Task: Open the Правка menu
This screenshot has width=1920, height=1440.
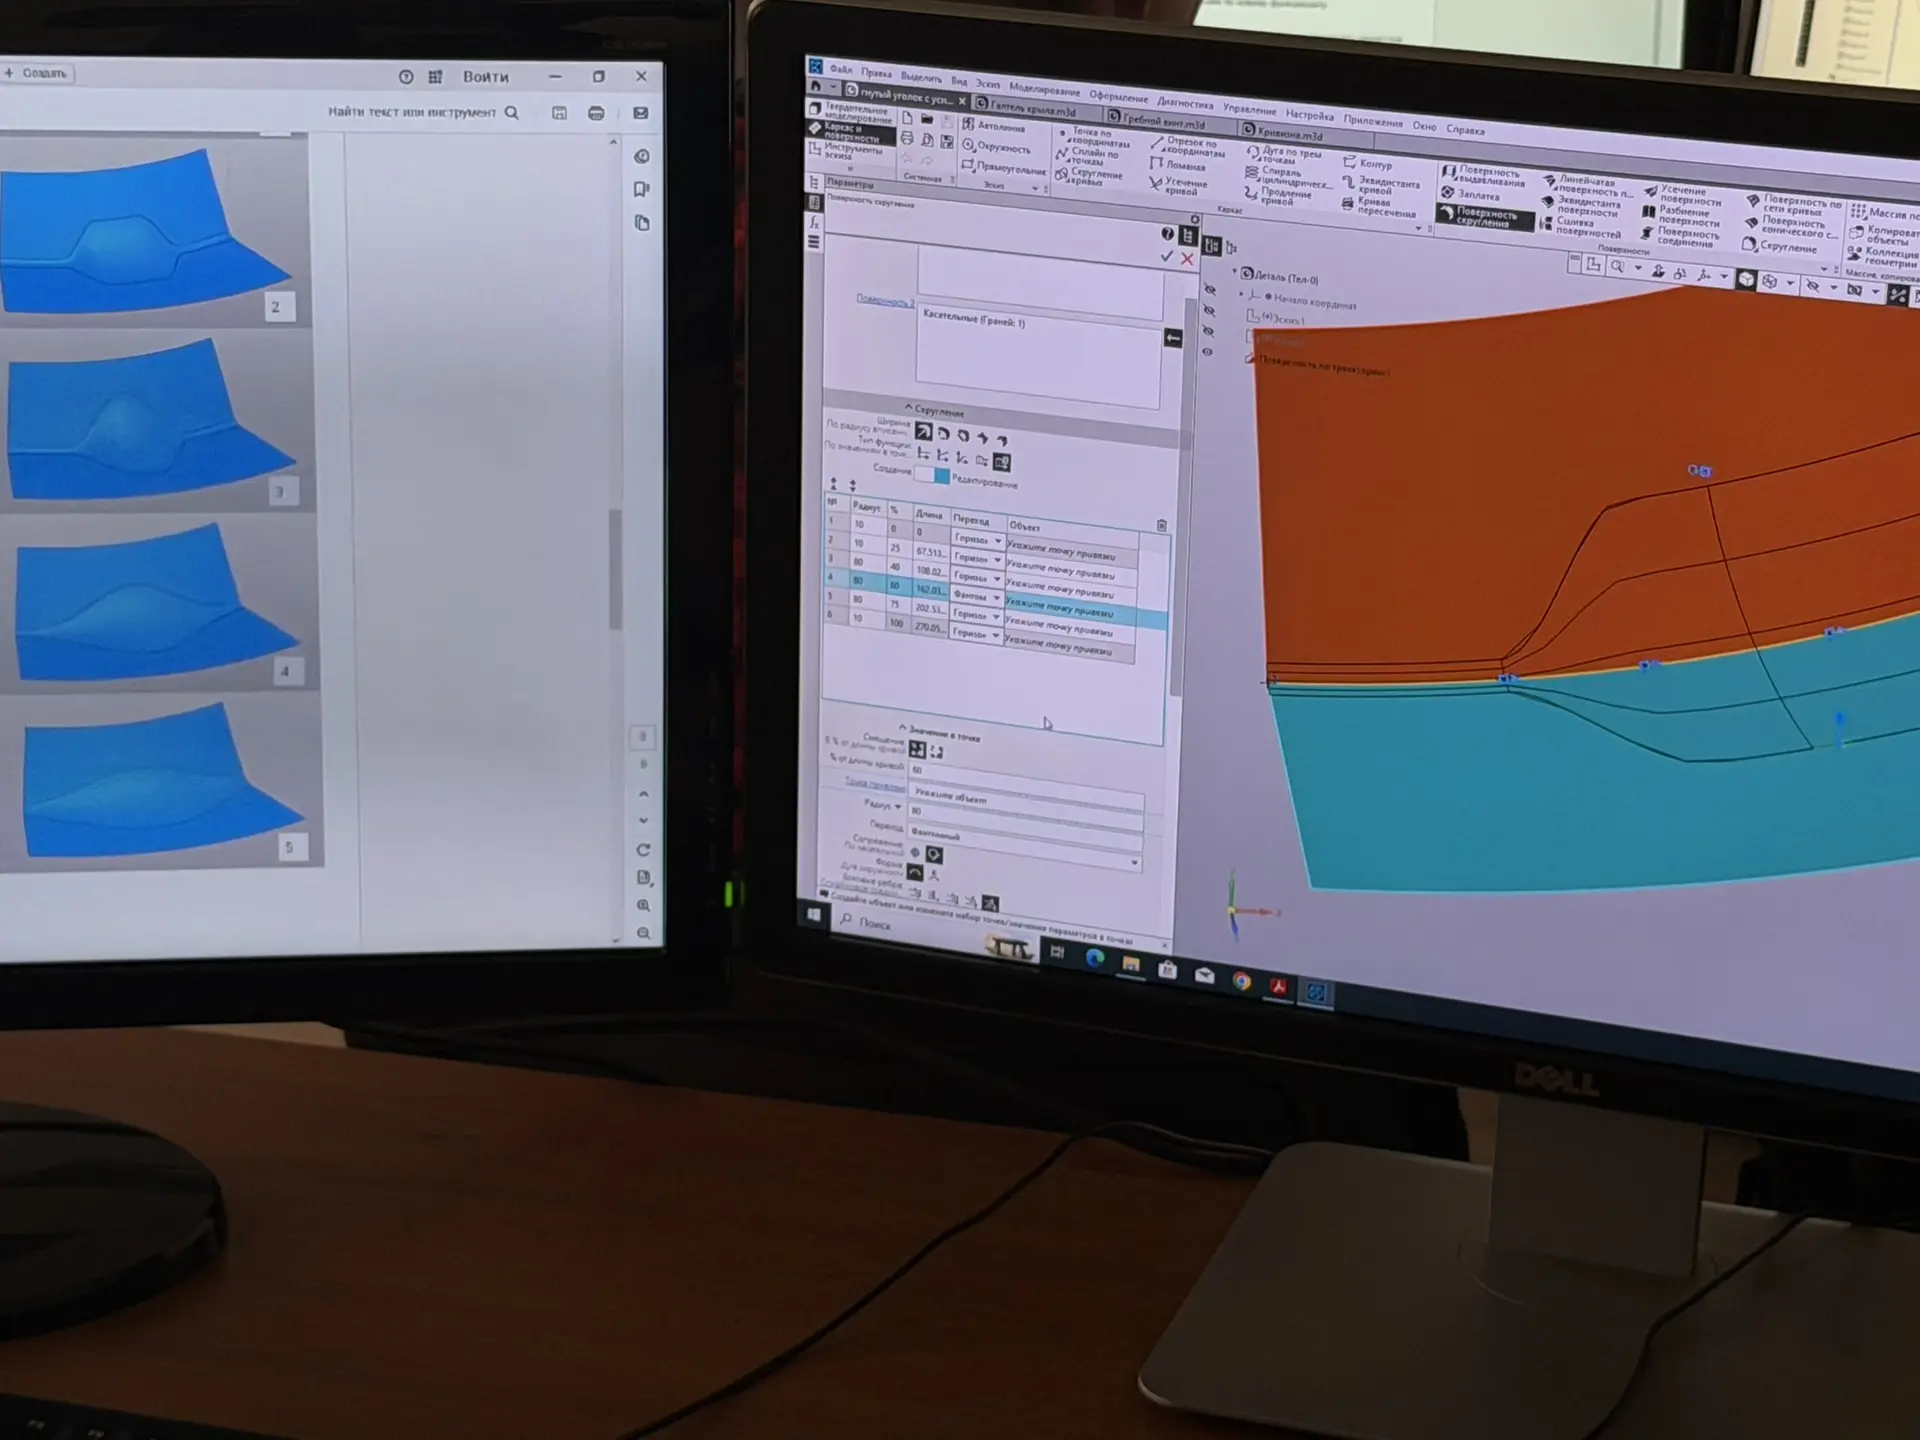Action: [x=876, y=73]
